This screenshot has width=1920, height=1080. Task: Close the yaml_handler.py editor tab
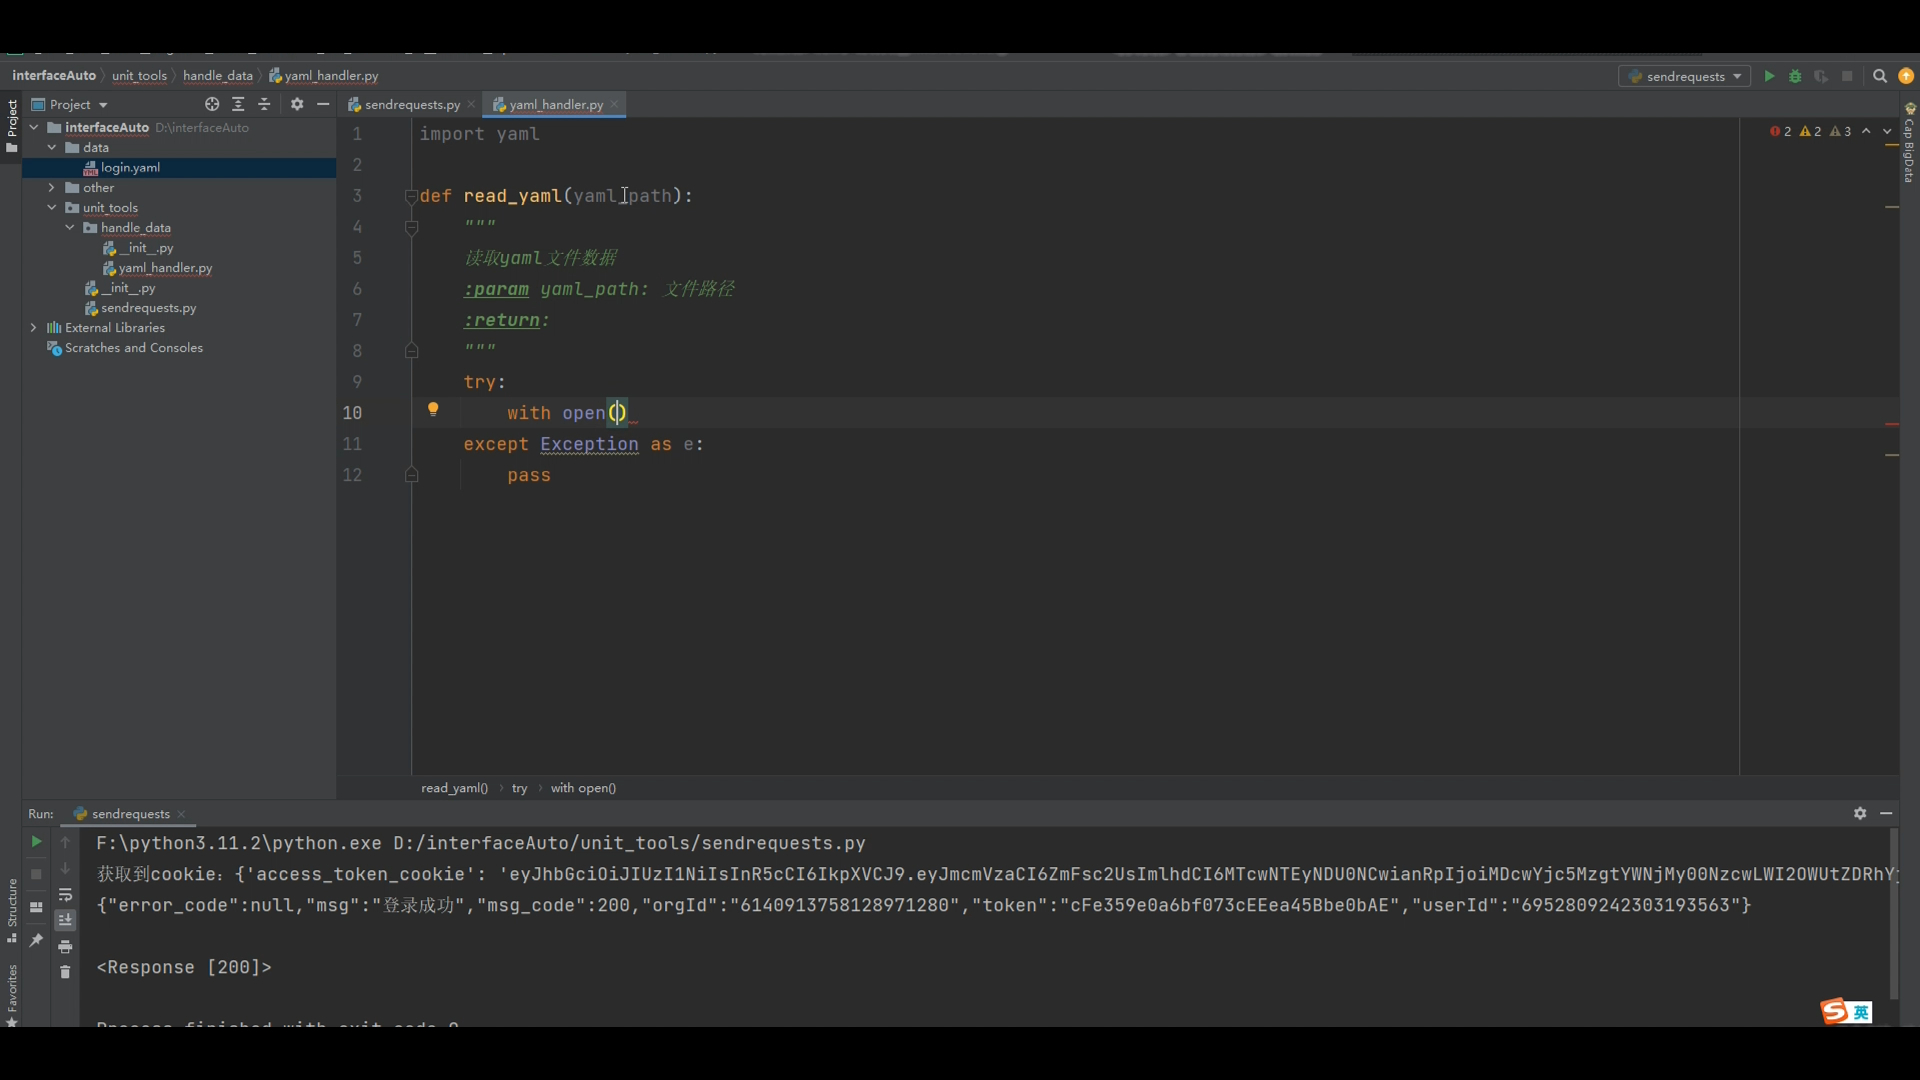[614, 104]
